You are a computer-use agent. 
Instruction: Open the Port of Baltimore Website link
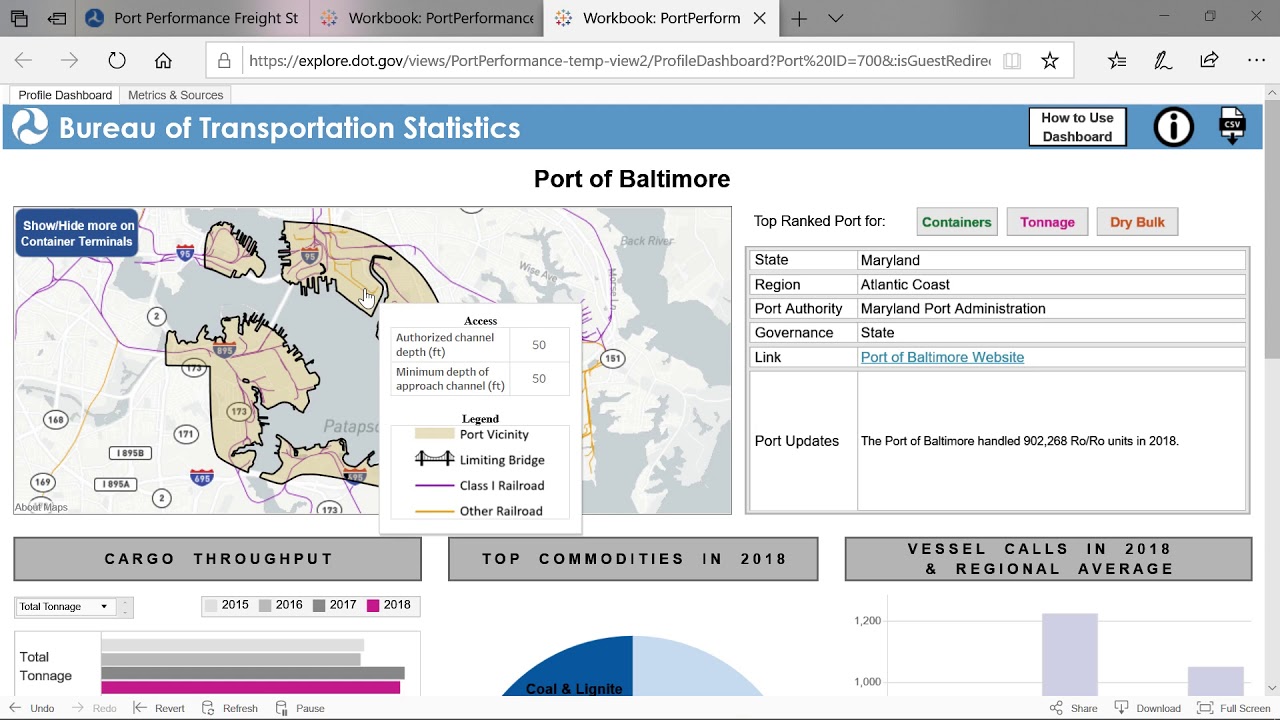(942, 357)
